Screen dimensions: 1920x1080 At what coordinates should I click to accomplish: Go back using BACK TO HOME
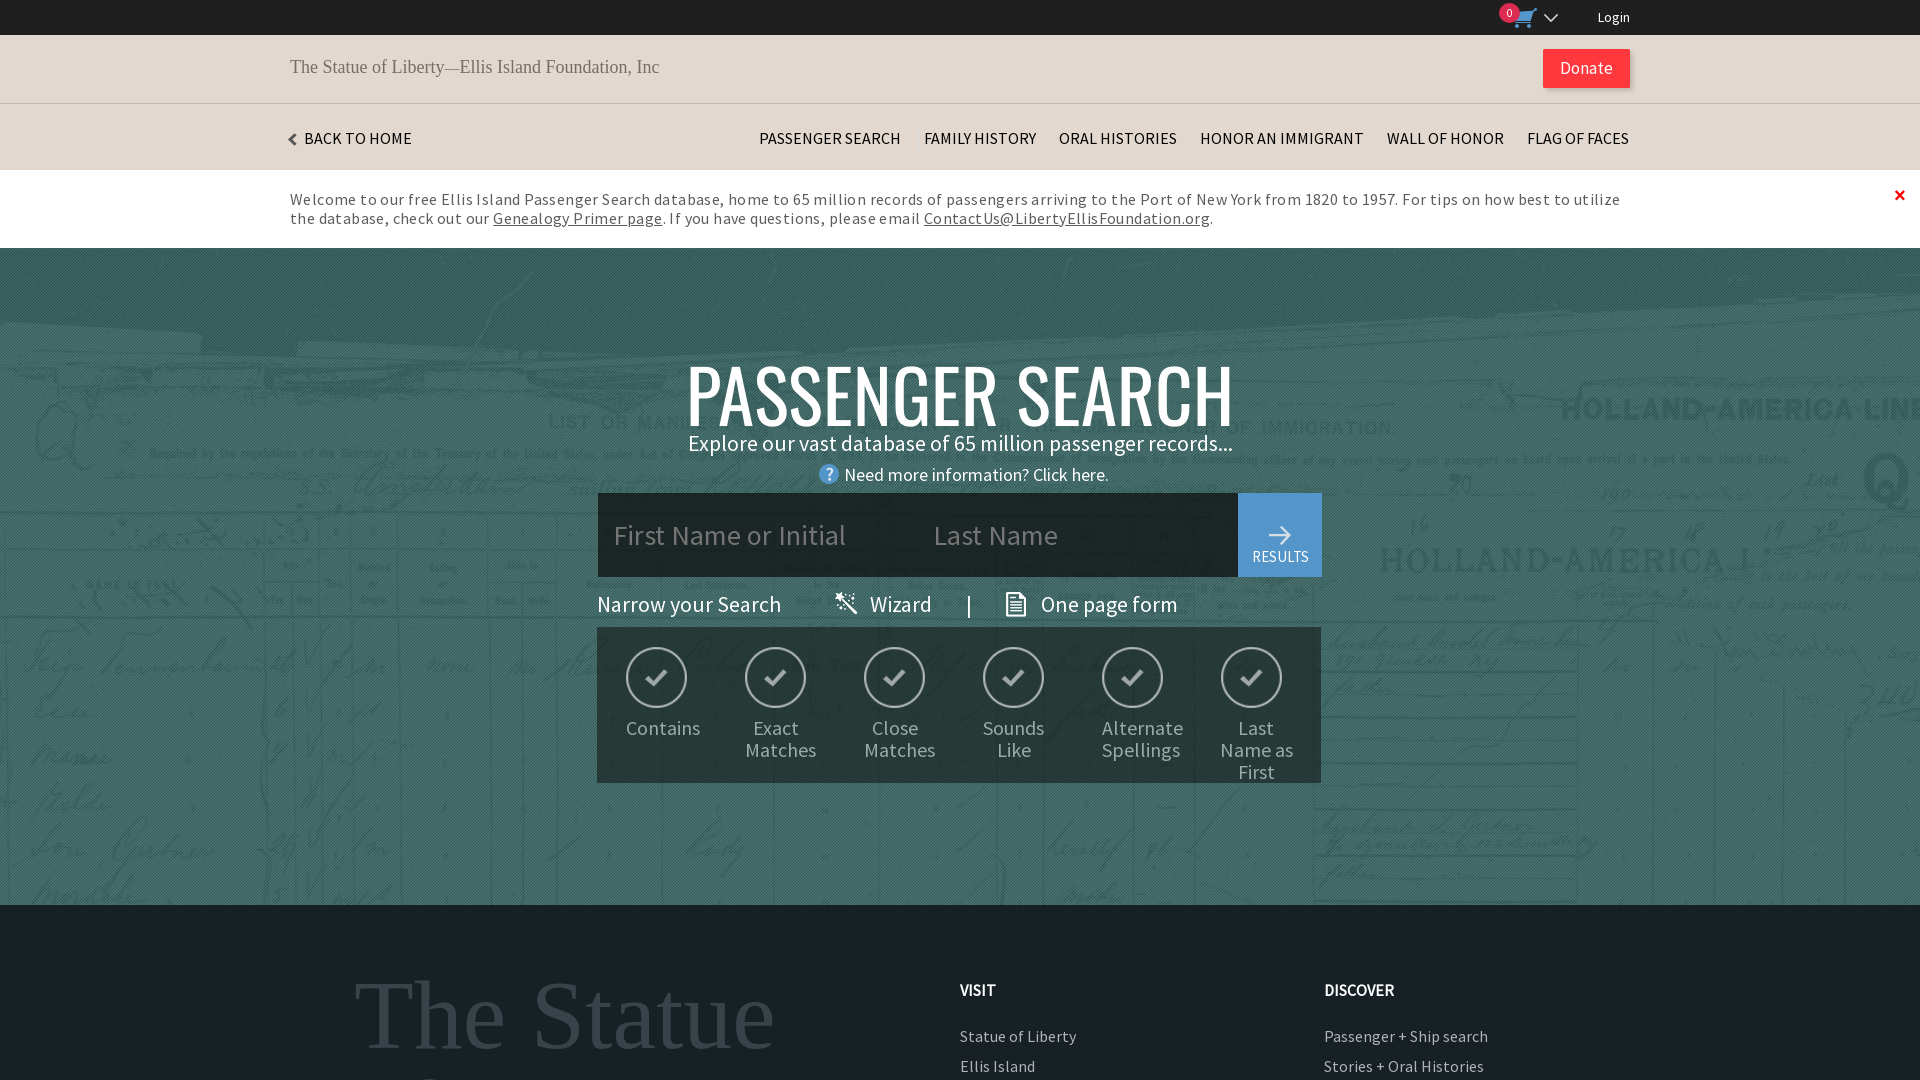tap(350, 138)
